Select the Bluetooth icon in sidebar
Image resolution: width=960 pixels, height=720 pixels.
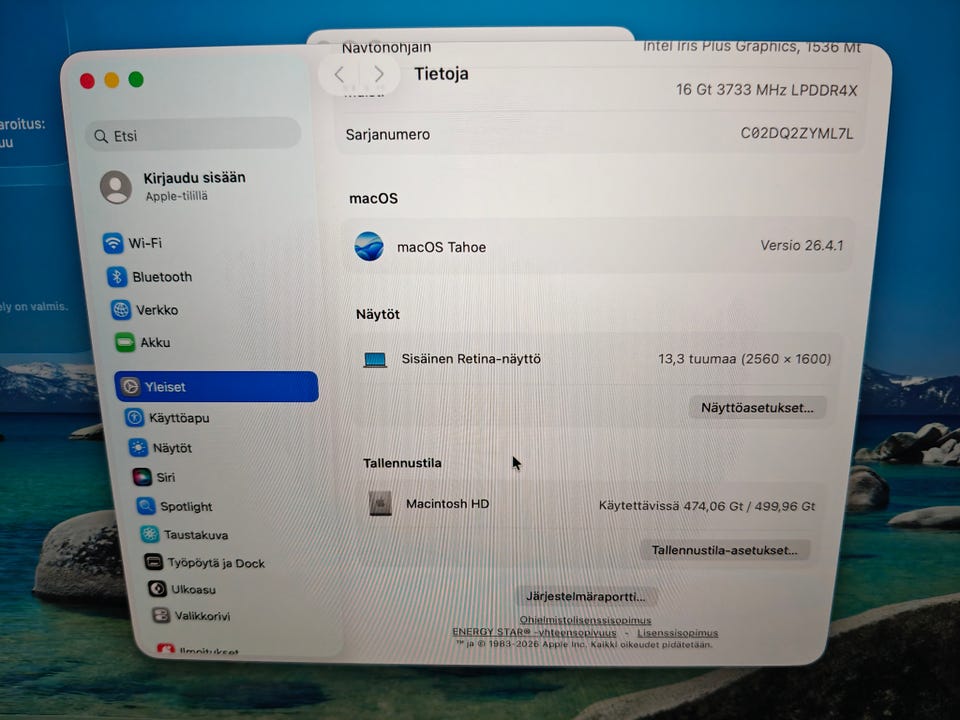click(x=116, y=277)
